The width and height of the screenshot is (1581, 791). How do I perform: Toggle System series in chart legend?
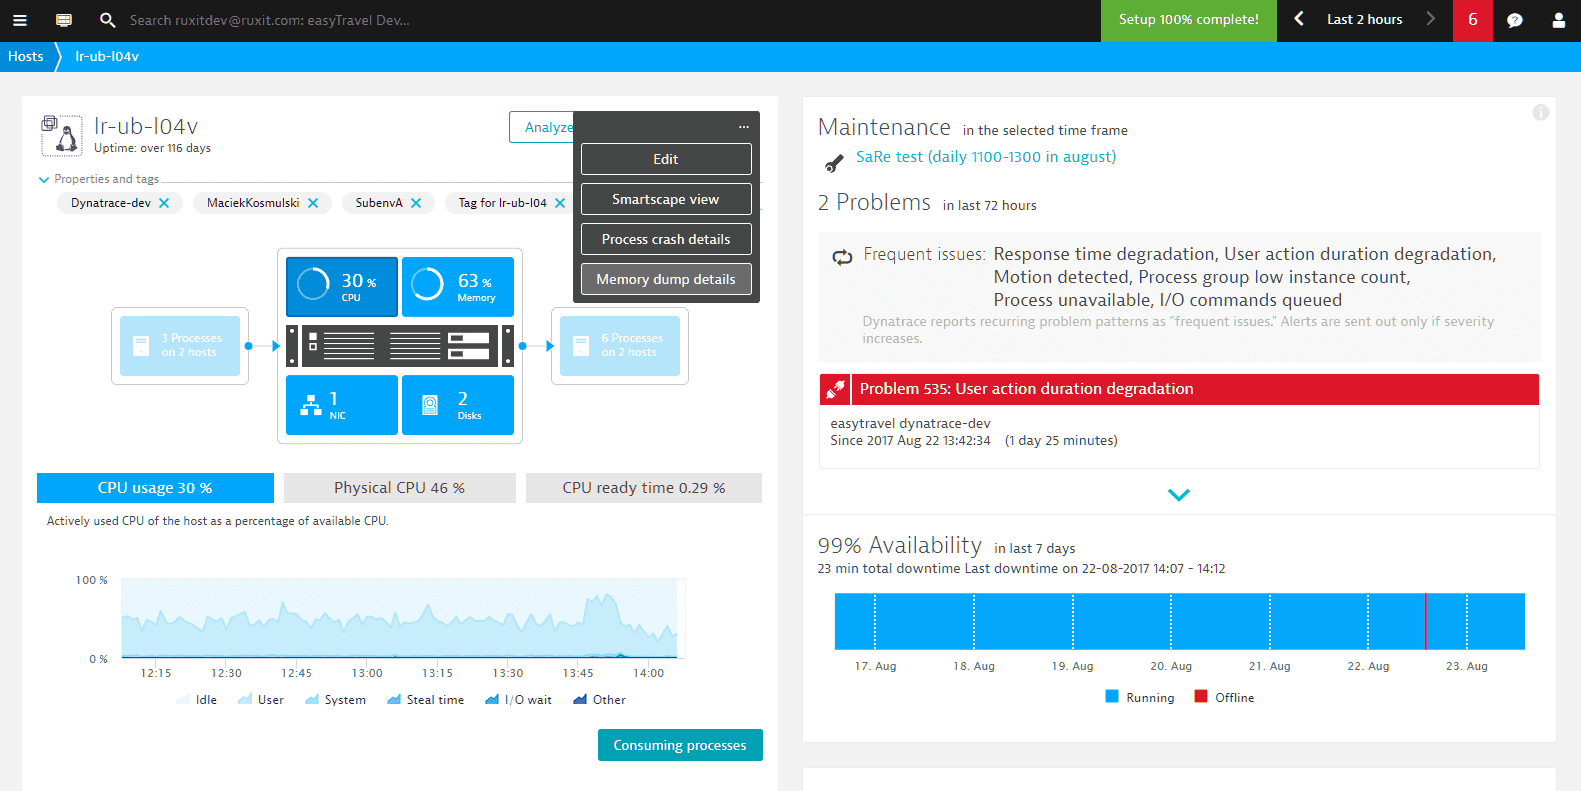[x=336, y=700]
